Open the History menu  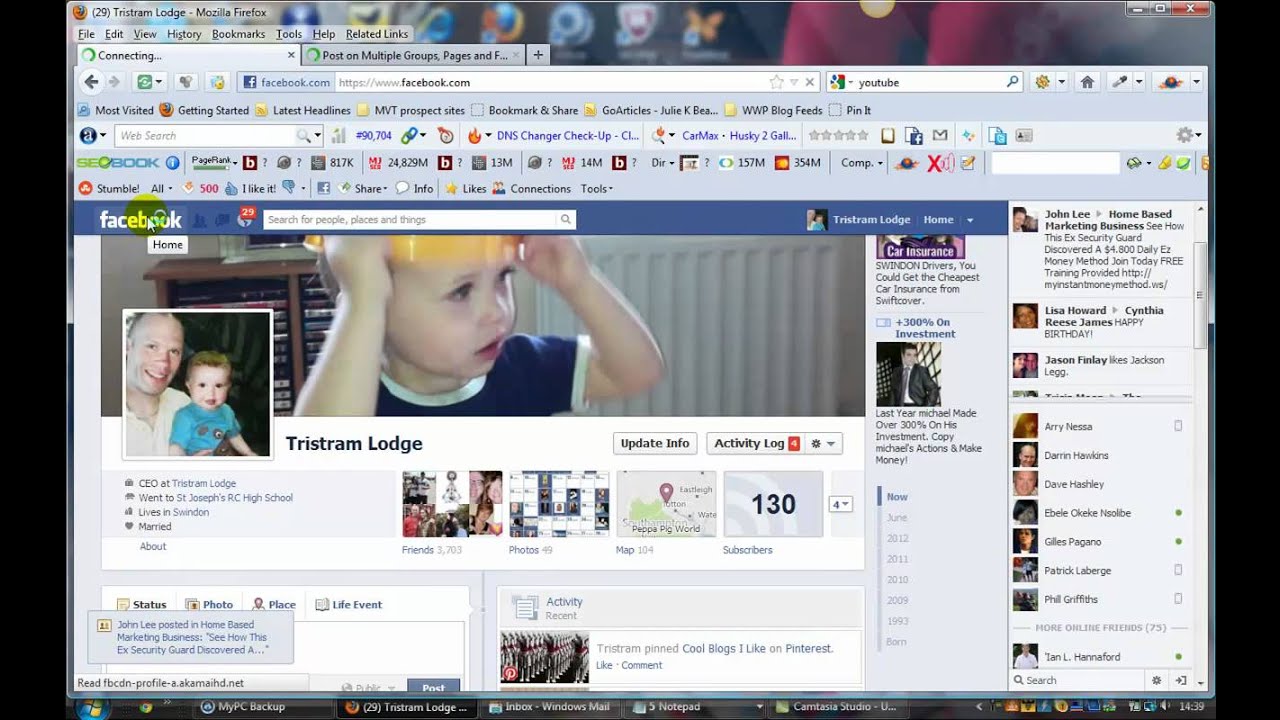pyautogui.click(x=184, y=34)
